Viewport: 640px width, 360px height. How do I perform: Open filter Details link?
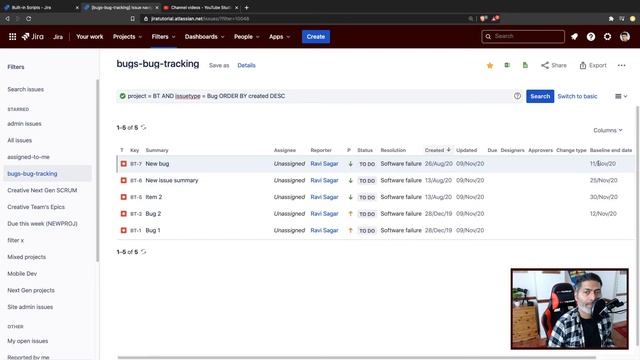click(x=246, y=65)
